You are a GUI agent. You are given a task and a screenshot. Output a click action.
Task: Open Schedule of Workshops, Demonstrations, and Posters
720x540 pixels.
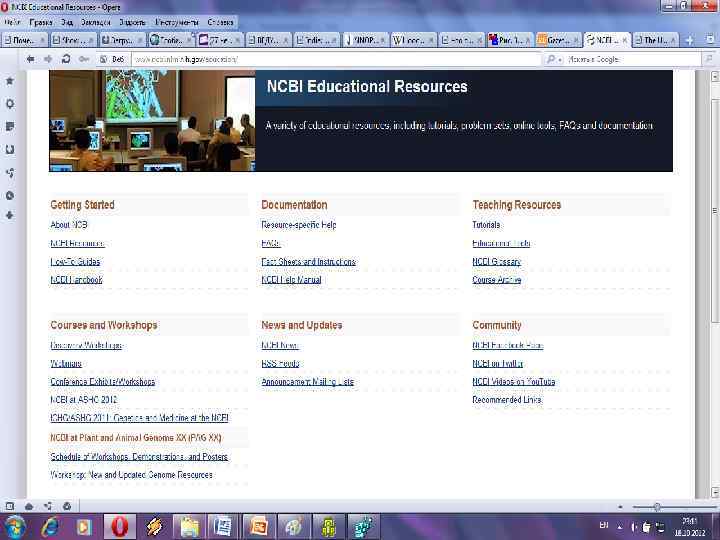[x=139, y=456]
